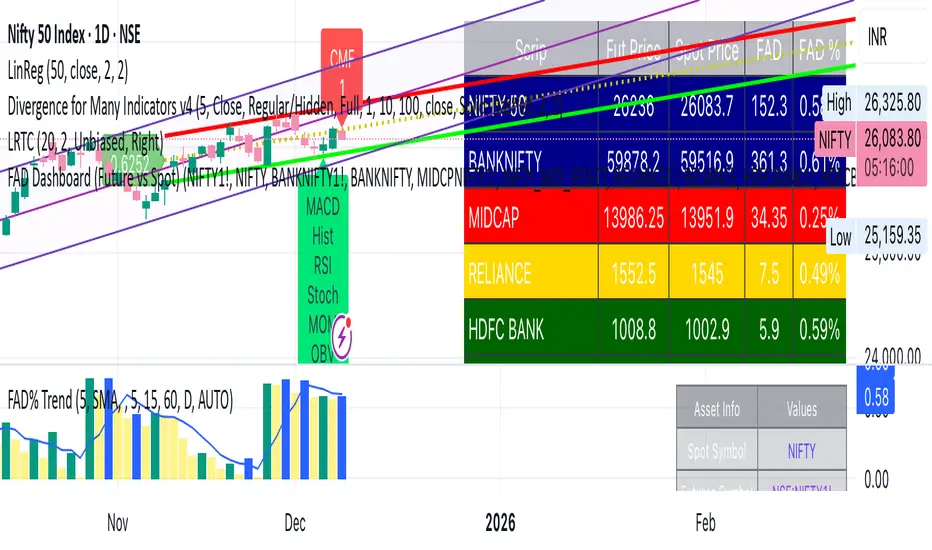
Task: Select the FAD Dashboard indicator legend
Action: 432,178
